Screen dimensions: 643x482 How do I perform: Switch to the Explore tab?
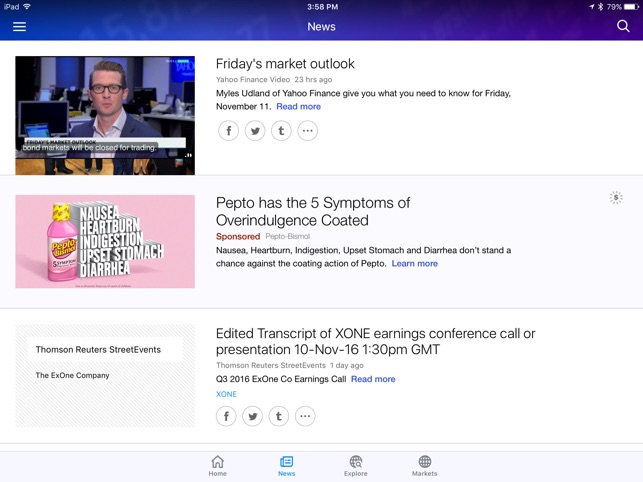click(356, 466)
